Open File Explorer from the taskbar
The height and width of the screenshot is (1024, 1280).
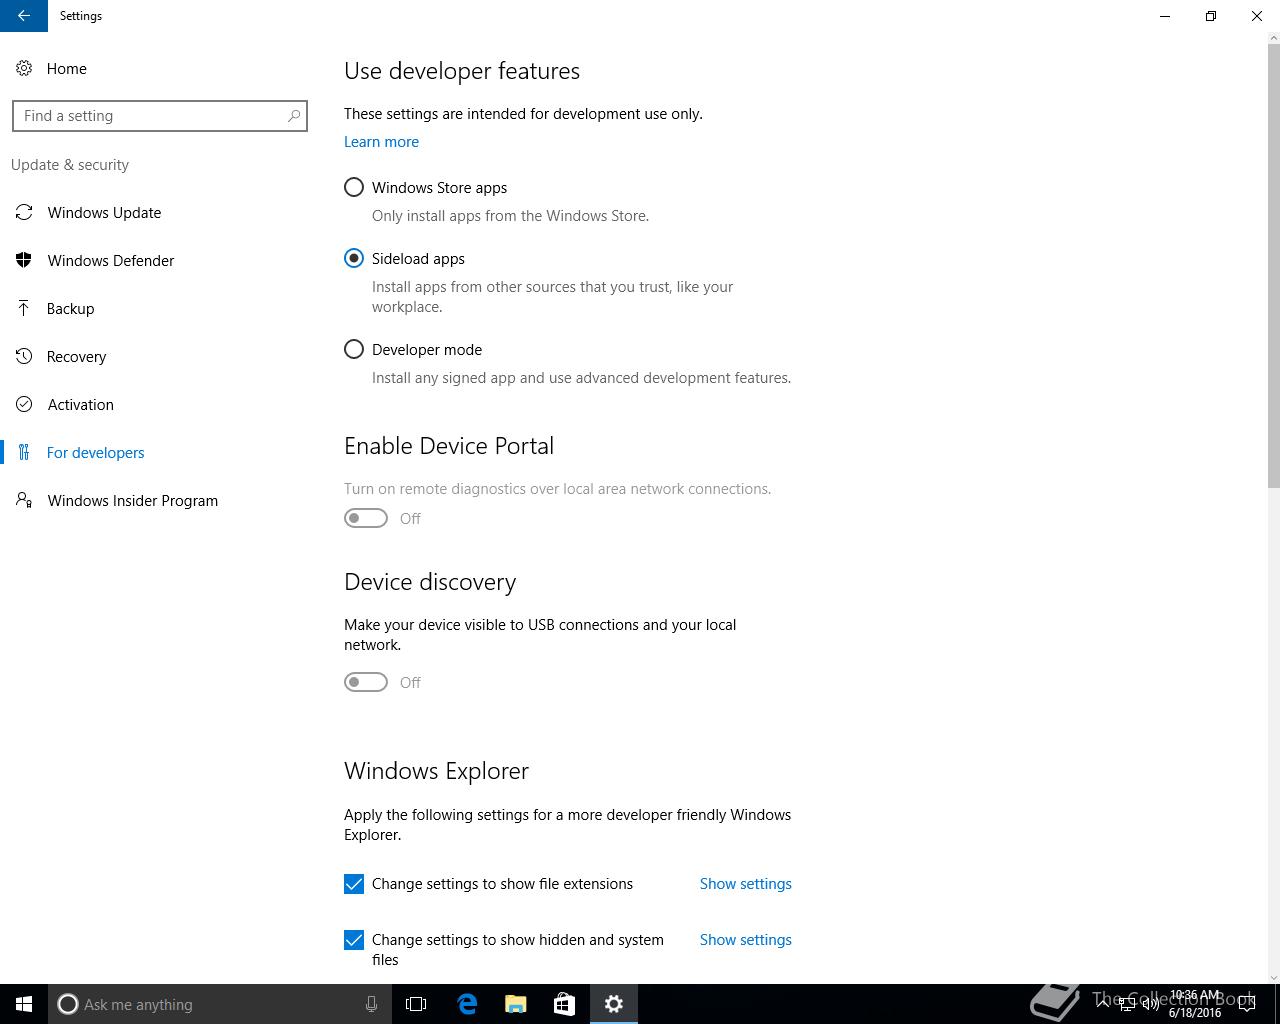pos(516,1004)
